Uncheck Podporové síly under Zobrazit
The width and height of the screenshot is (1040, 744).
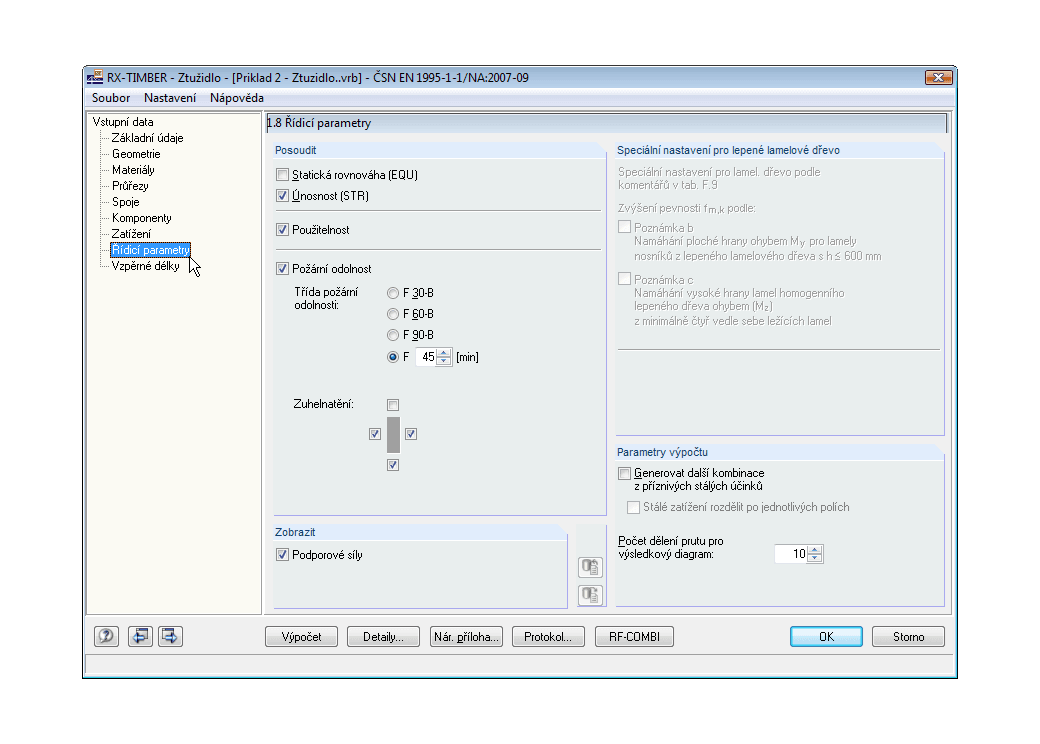282,554
